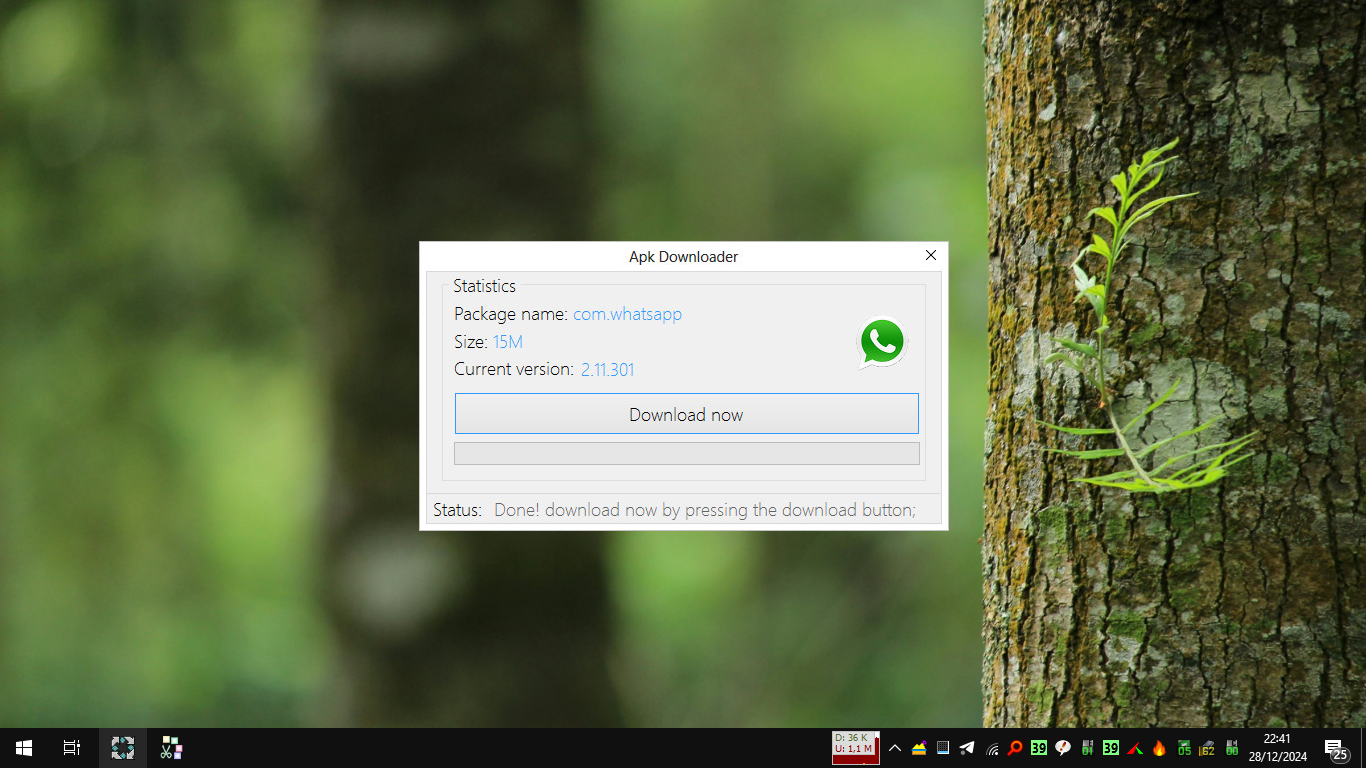Click the 15M size value
The image size is (1366, 768).
coord(508,342)
